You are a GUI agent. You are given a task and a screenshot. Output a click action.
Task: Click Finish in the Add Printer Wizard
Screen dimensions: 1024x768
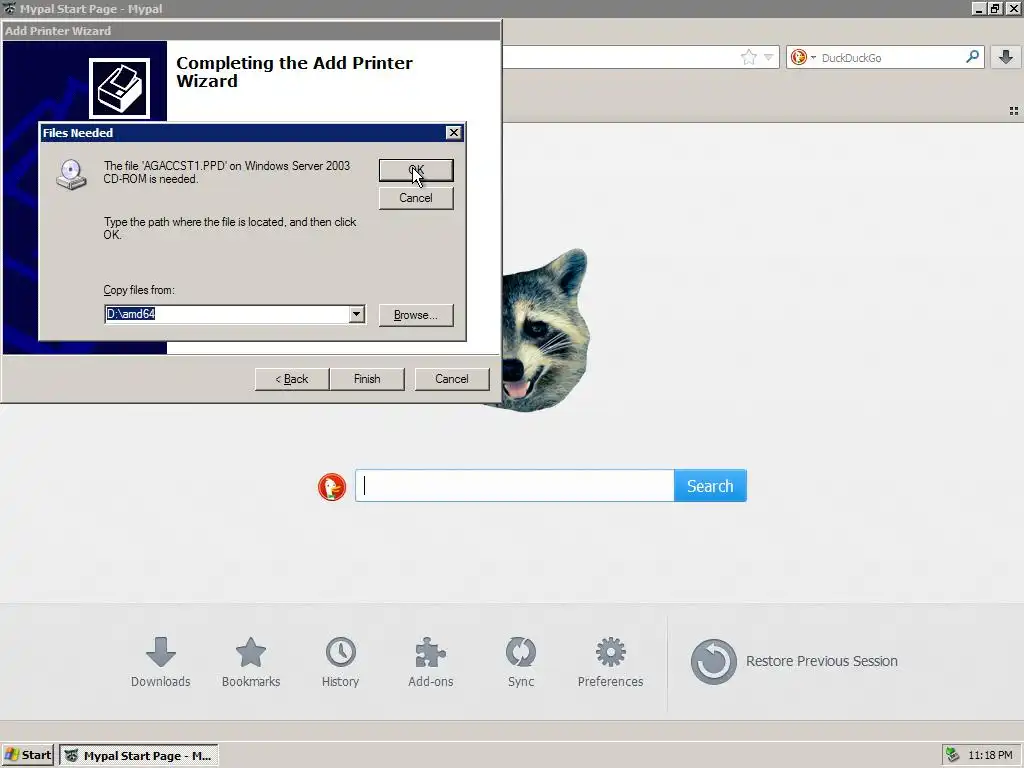(367, 379)
